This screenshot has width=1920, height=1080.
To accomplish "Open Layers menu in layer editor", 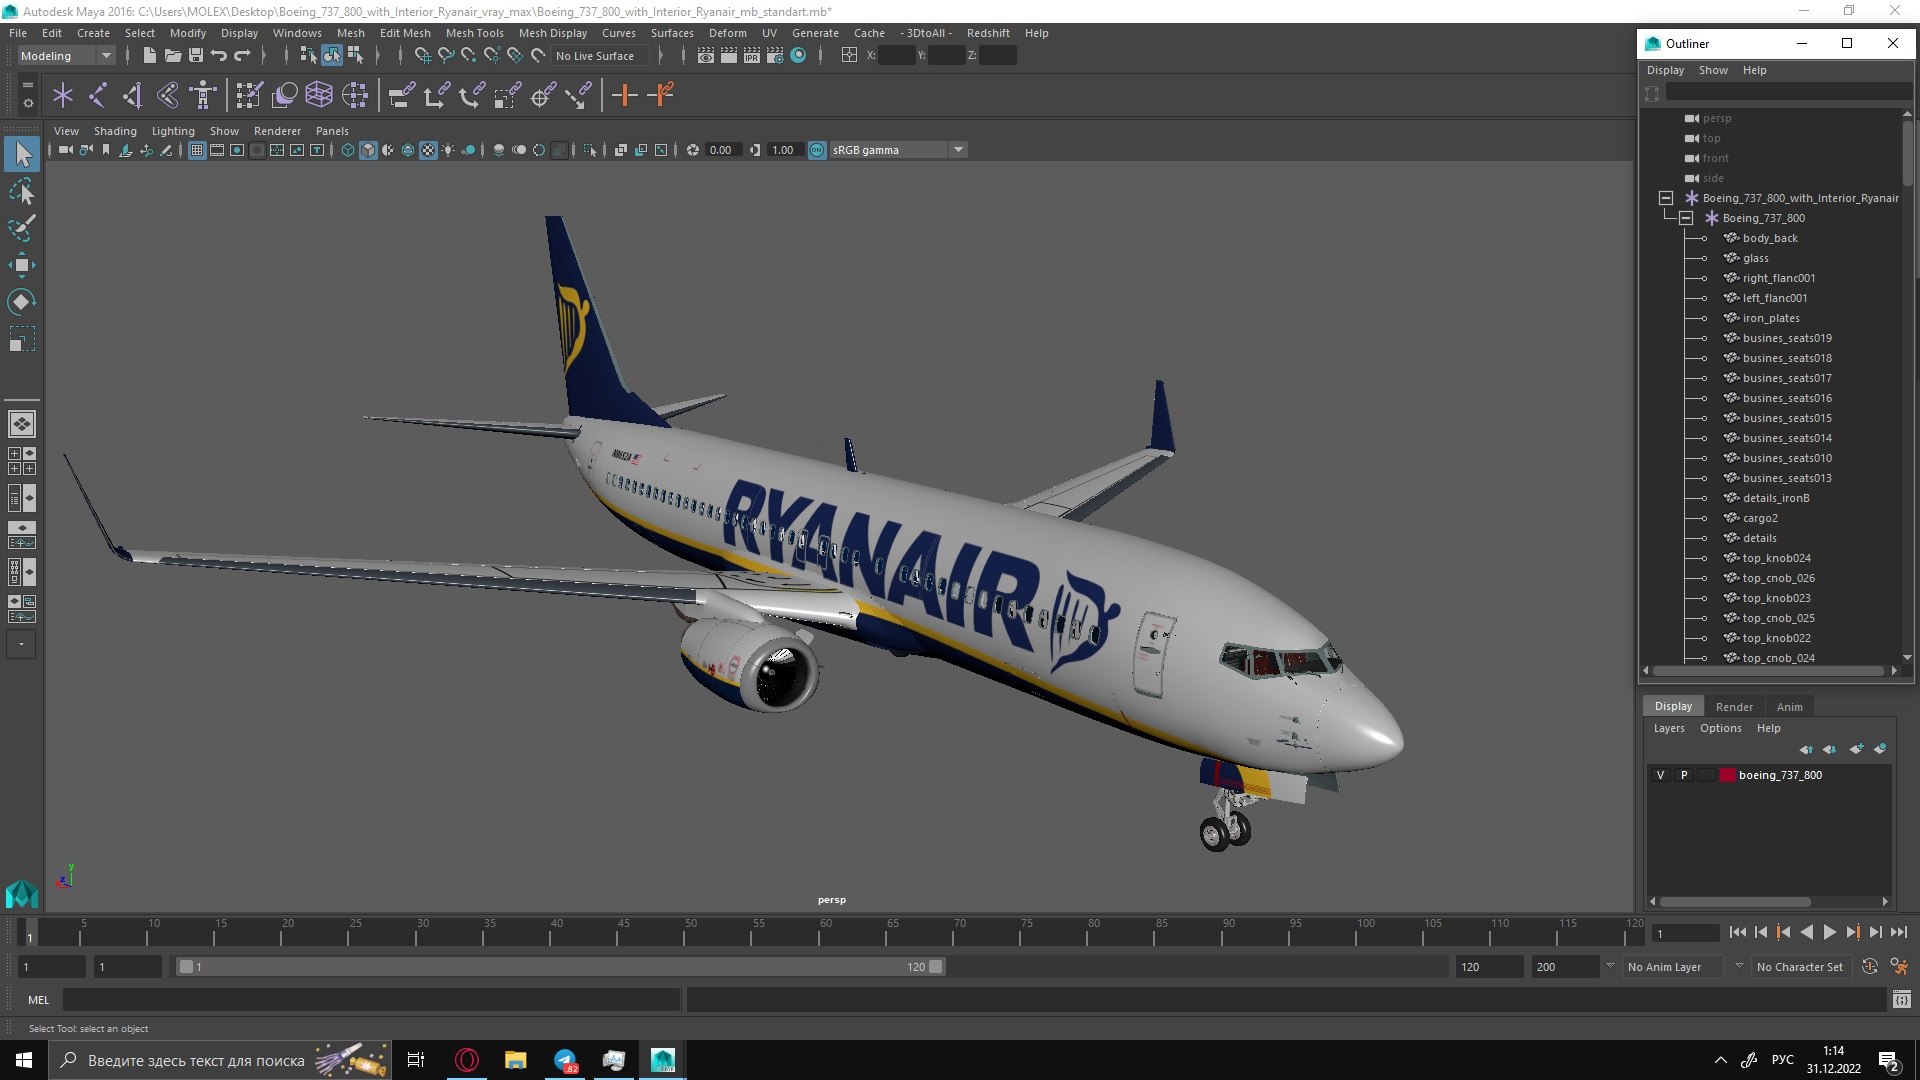I will [1669, 728].
